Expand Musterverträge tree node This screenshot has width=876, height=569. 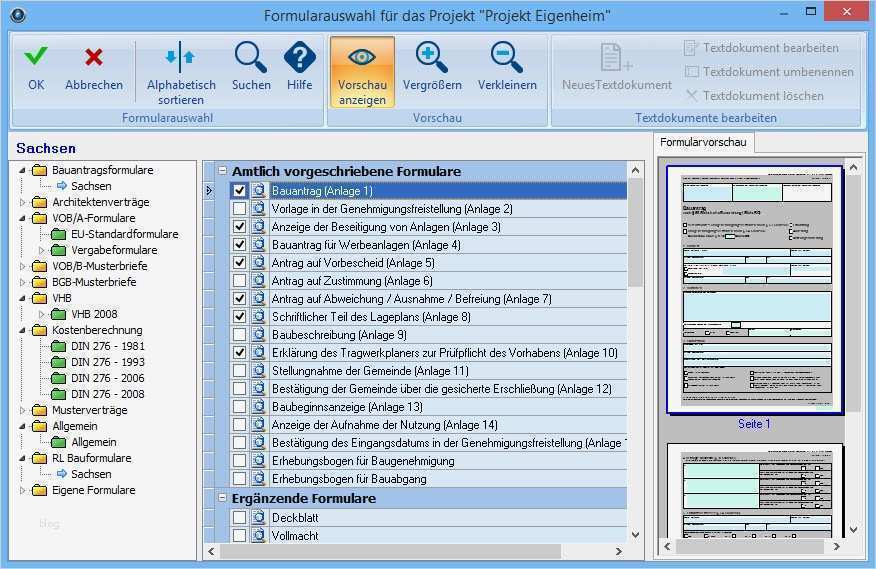tap(22, 411)
